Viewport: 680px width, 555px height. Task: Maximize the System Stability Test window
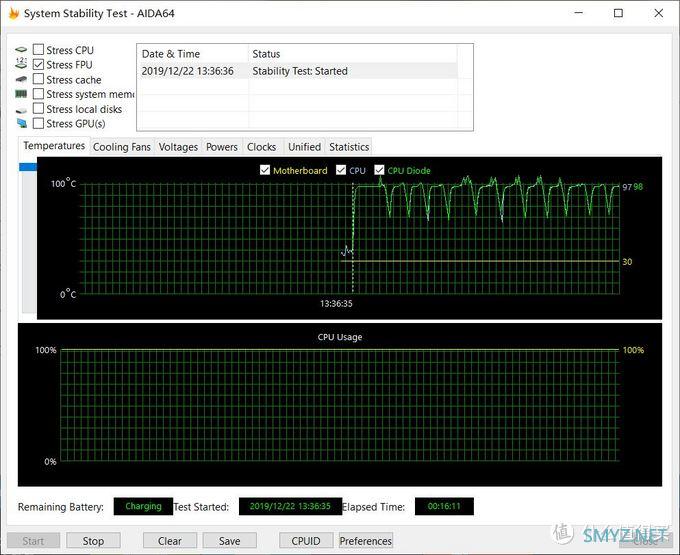618,13
